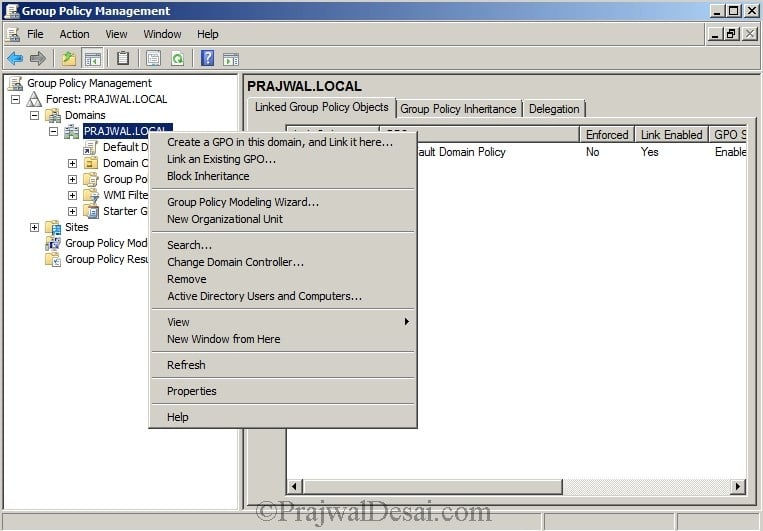This screenshot has width=763, height=531.
Task: Toggle the Show/Hide Action Pane toolbar icon
Action: [x=231, y=59]
